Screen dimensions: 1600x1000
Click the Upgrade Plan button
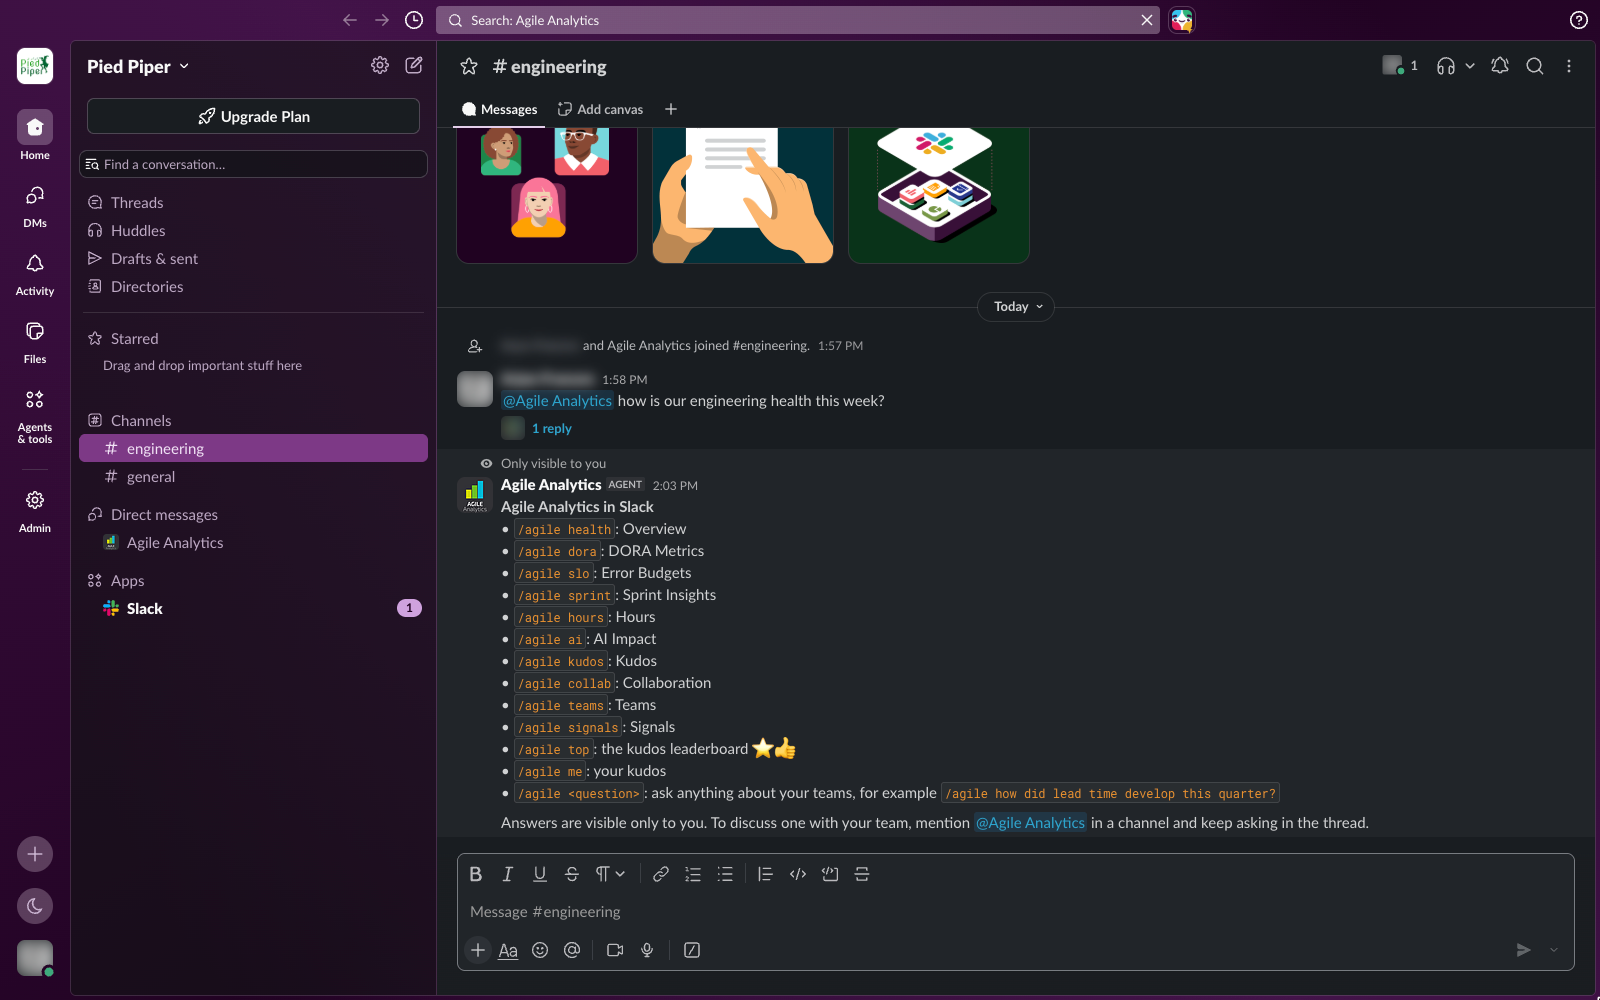click(253, 116)
